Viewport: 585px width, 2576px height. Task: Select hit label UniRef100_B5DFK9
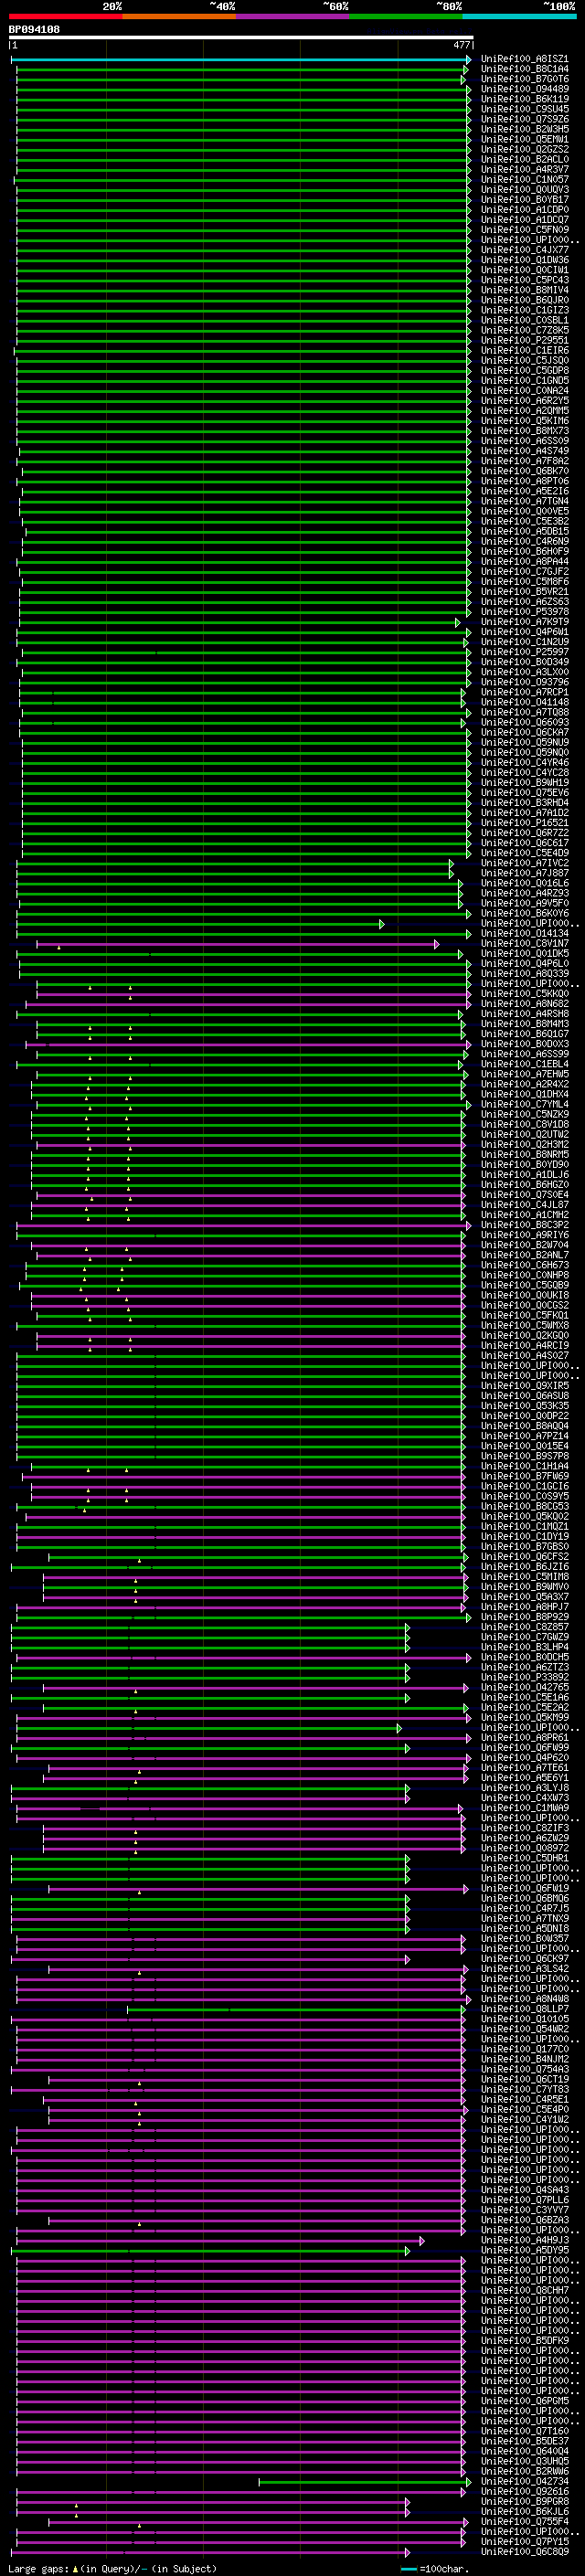click(524, 2340)
